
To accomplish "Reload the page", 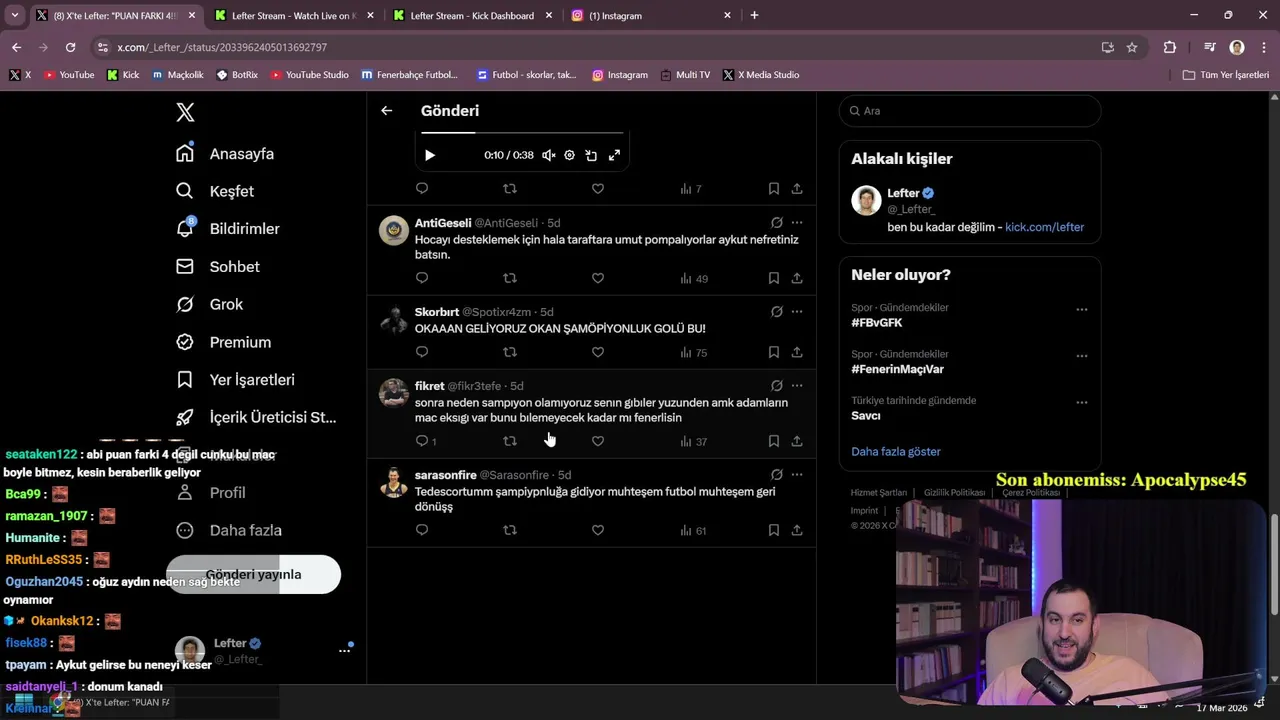I will [x=70, y=47].
